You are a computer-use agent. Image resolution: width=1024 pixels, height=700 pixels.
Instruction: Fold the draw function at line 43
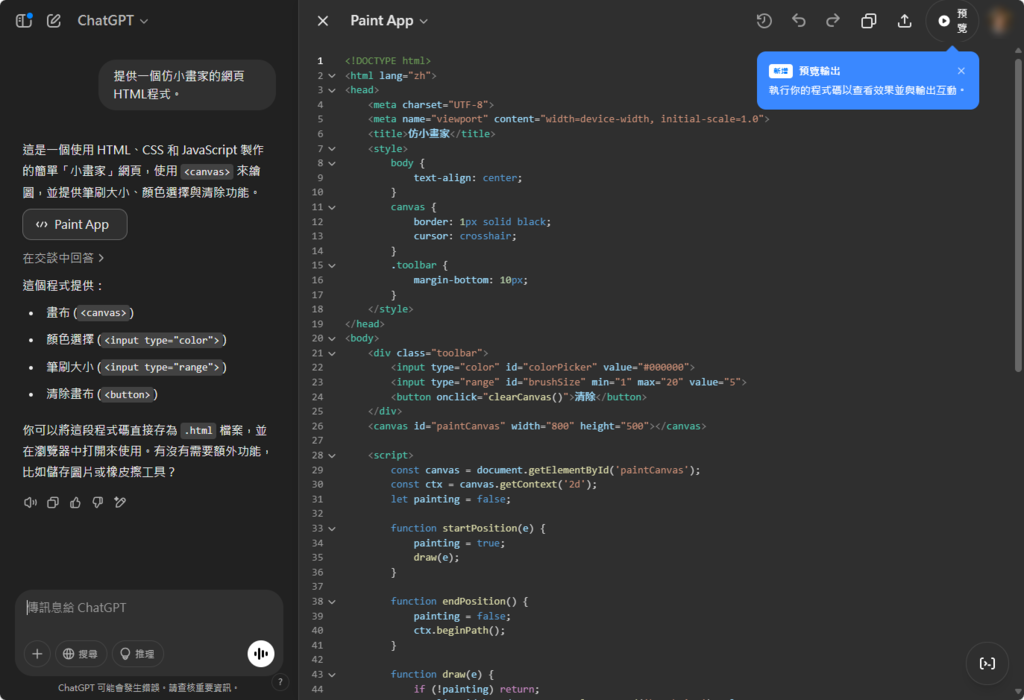coord(332,675)
